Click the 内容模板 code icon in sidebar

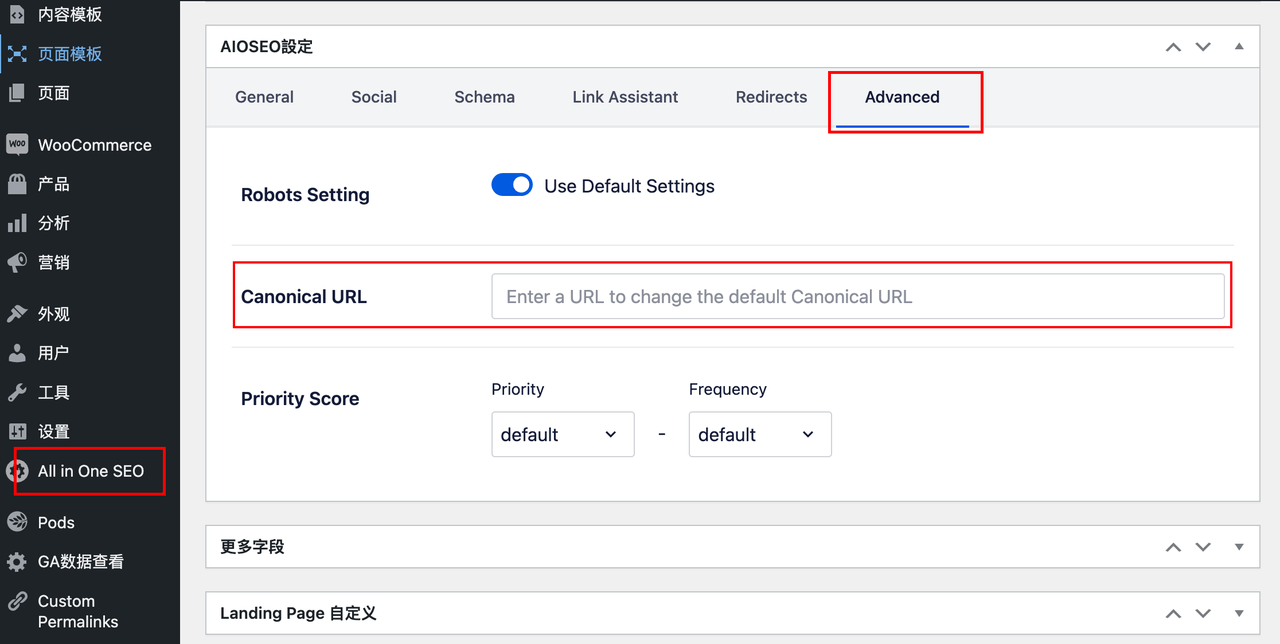[x=17, y=15]
